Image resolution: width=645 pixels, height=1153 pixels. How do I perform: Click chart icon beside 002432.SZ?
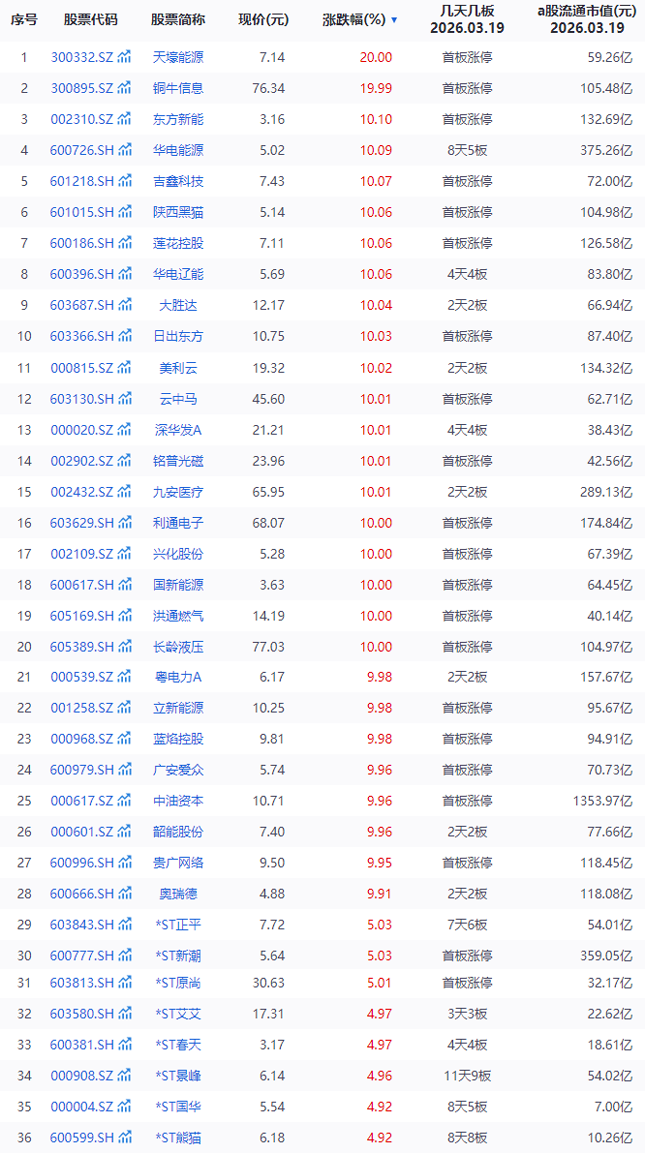(x=124, y=491)
